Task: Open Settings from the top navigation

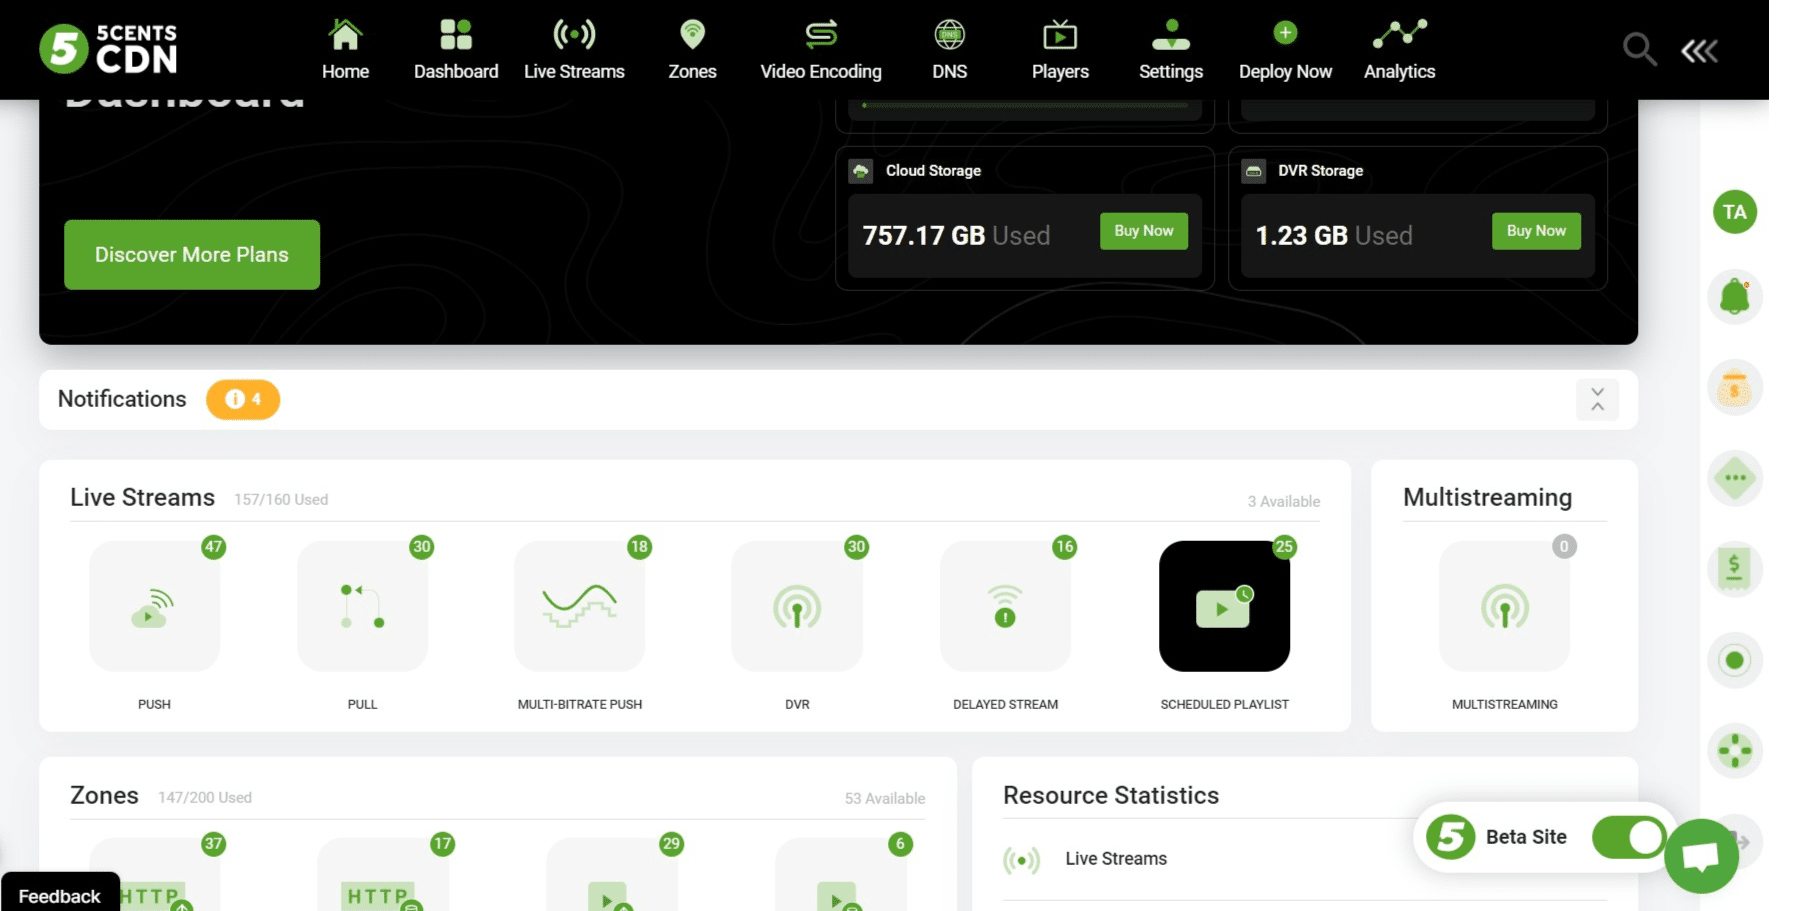Action: 1171,50
